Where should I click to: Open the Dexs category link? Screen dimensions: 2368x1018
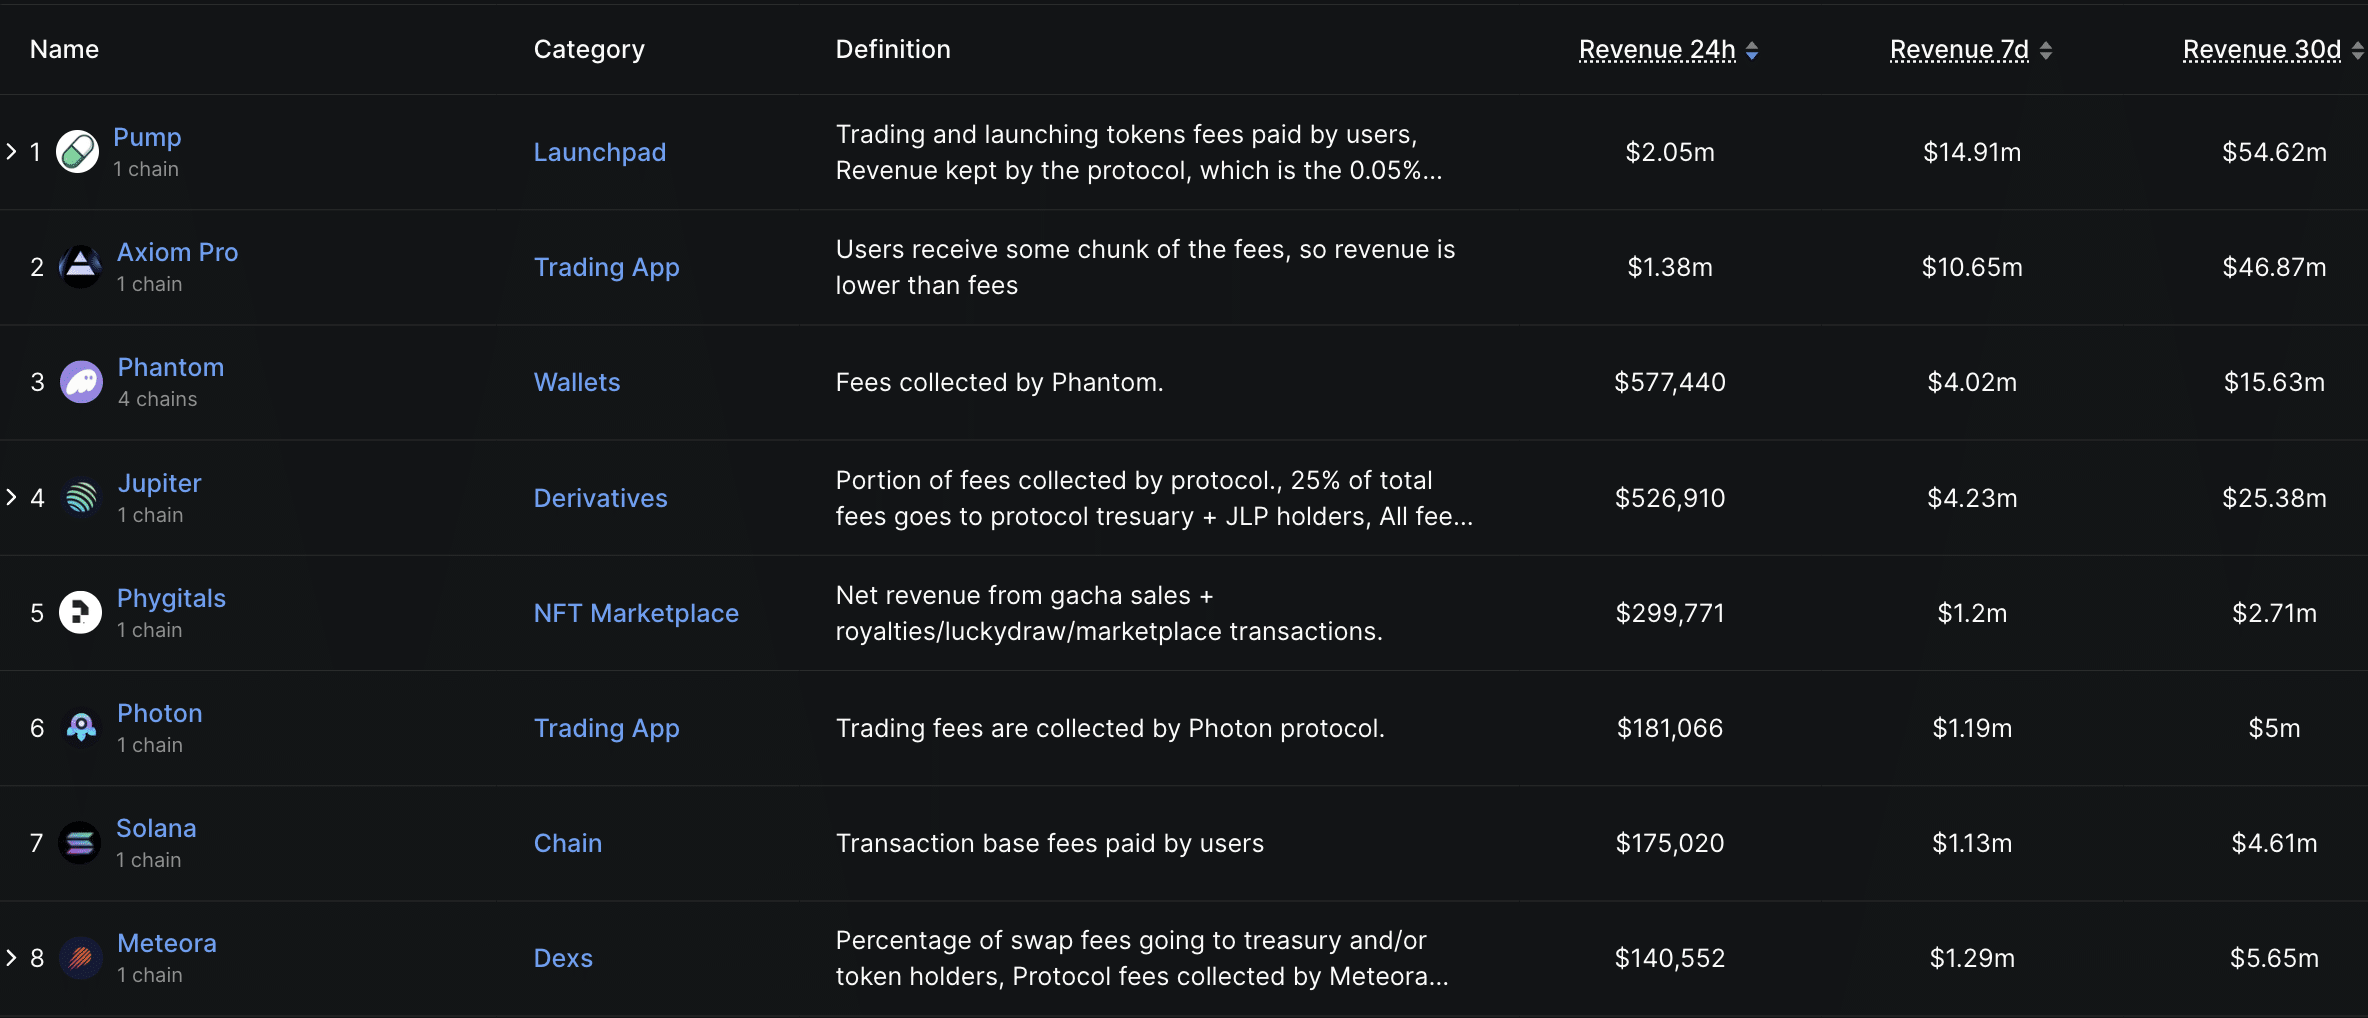coord(563,958)
